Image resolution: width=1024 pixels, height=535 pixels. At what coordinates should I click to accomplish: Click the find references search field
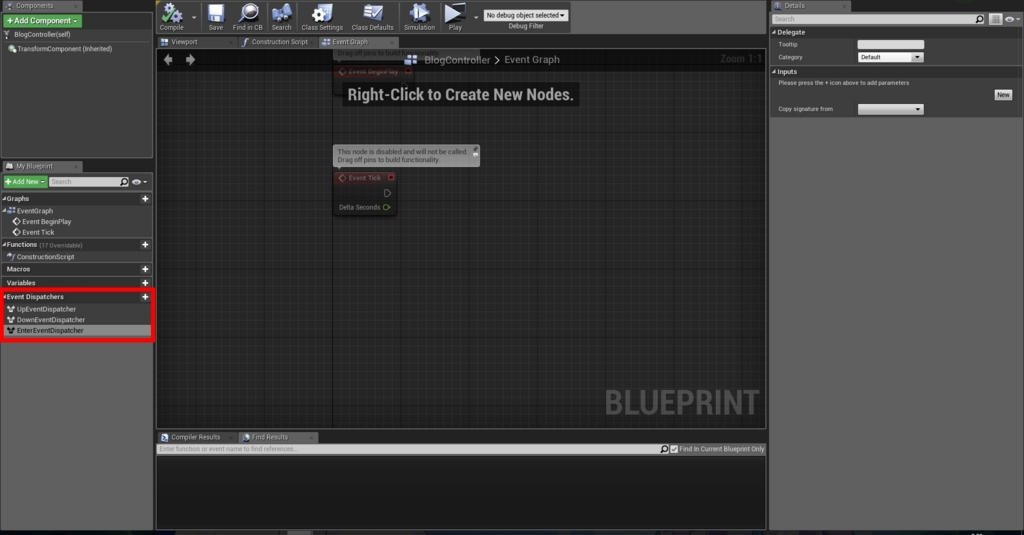click(409, 449)
